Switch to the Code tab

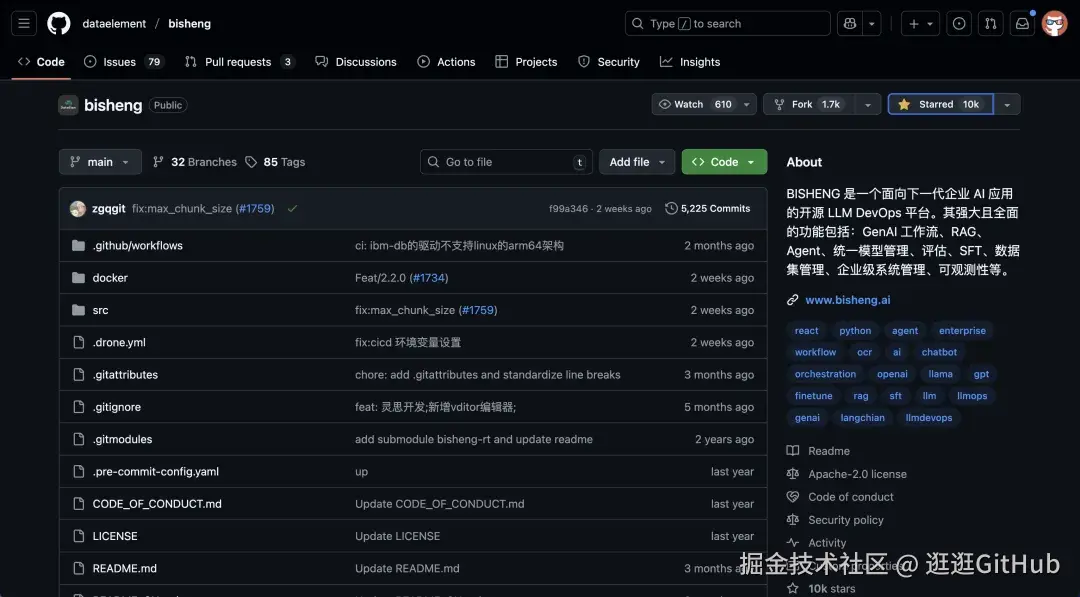tap(41, 62)
